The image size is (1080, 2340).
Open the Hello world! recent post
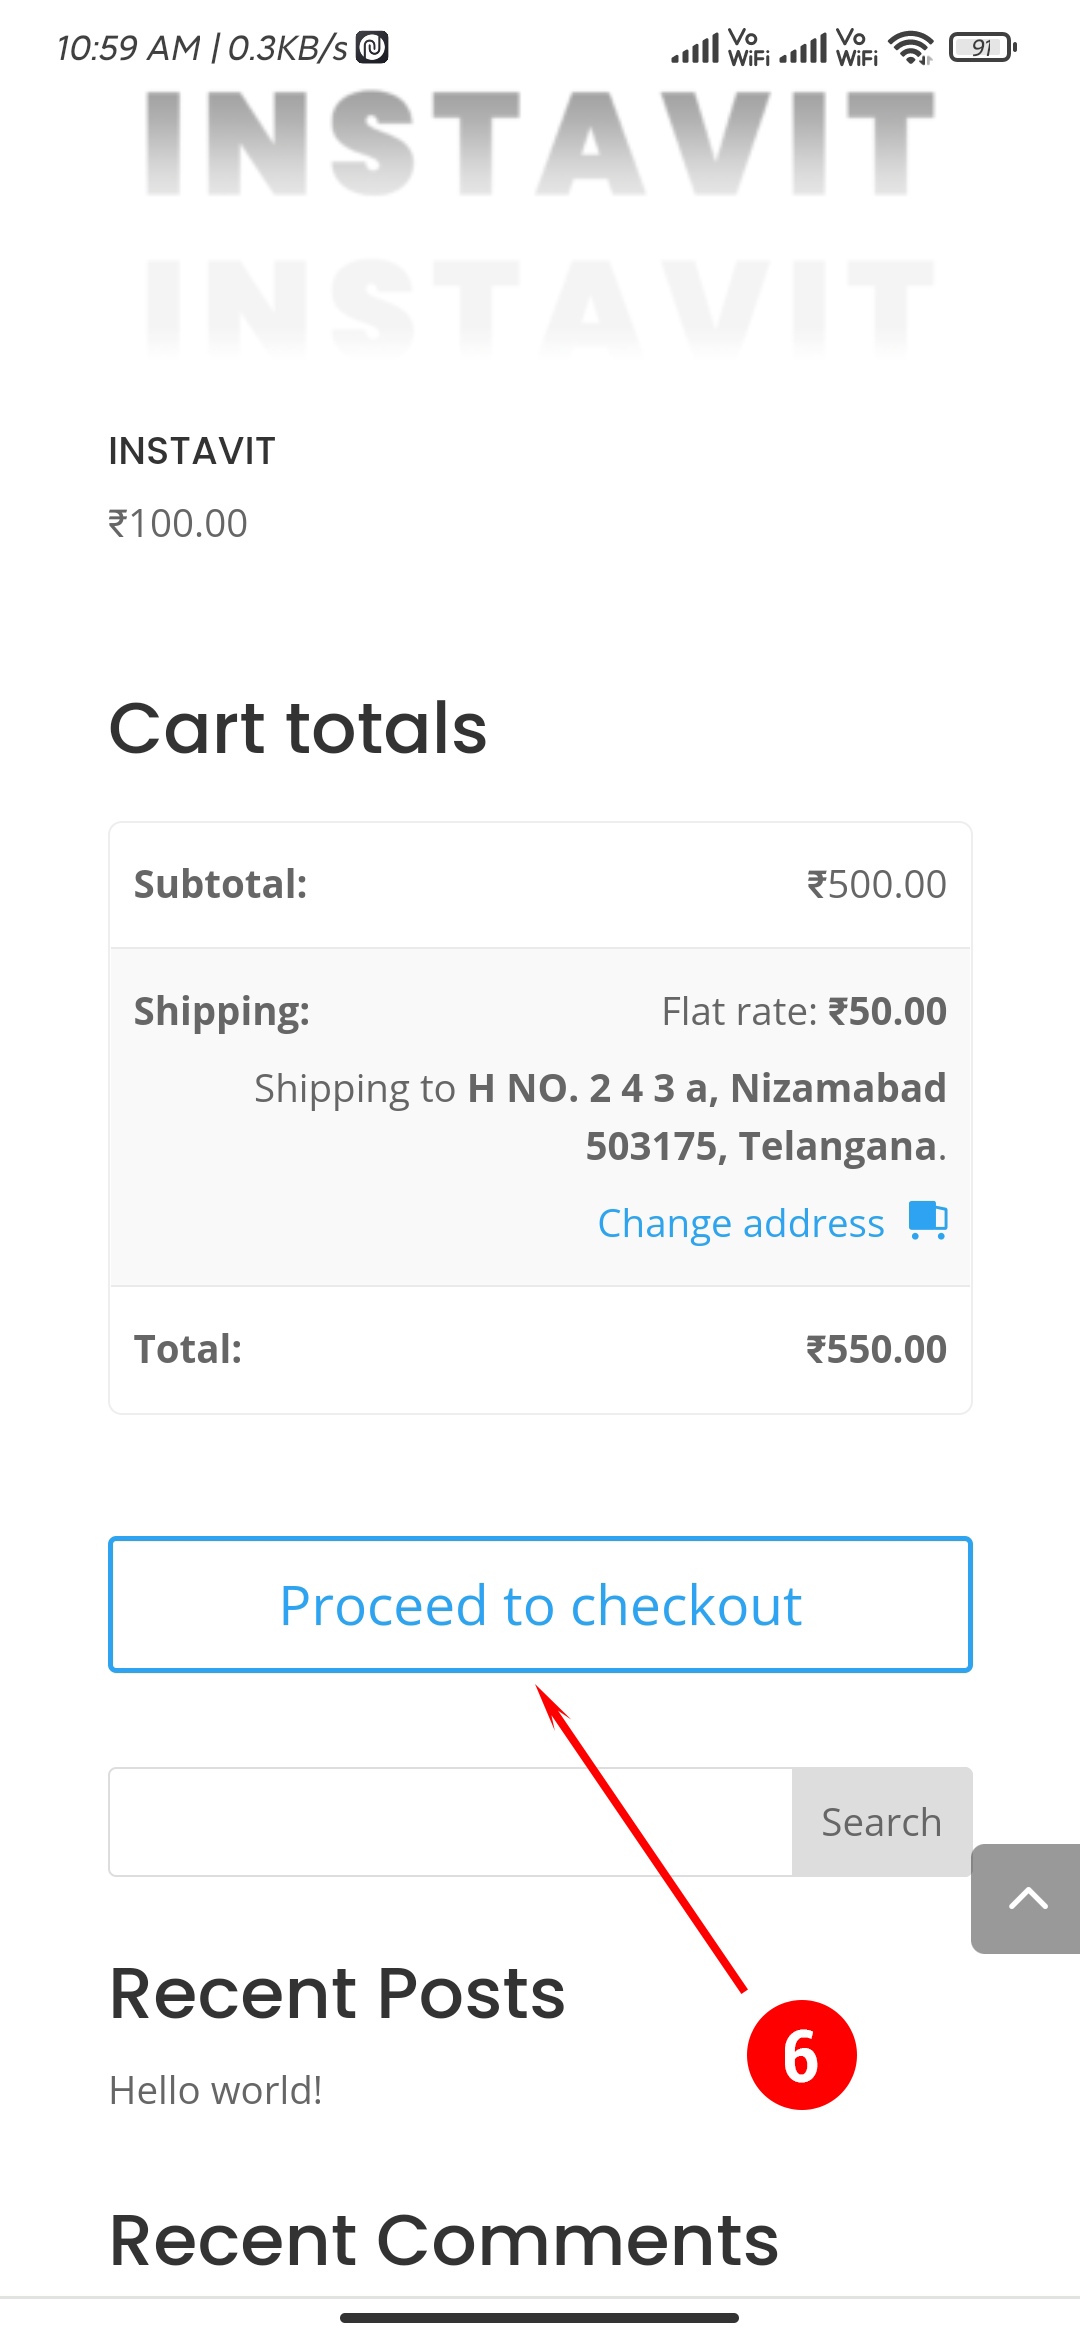pyautogui.click(x=215, y=2090)
